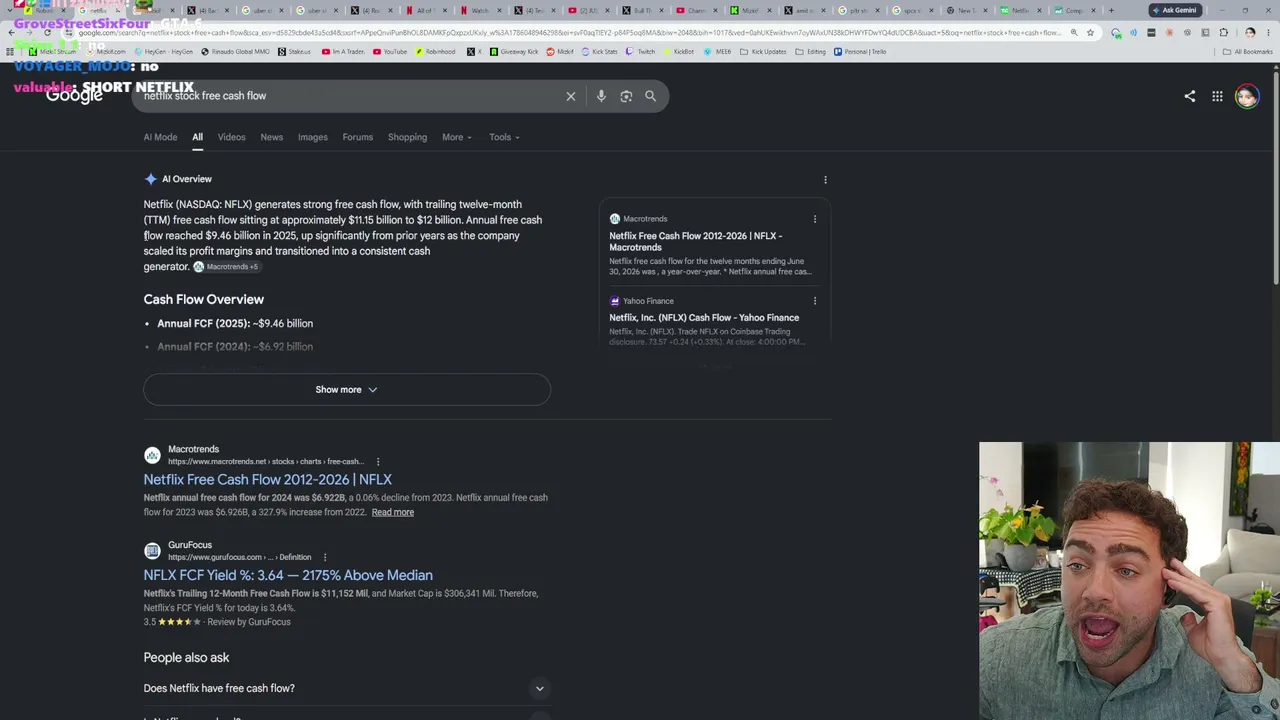Image resolution: width=1280 pixels, height=720 pixels.
Task: Open a new tab with the plus button
Action: (x=1111, y=11)
